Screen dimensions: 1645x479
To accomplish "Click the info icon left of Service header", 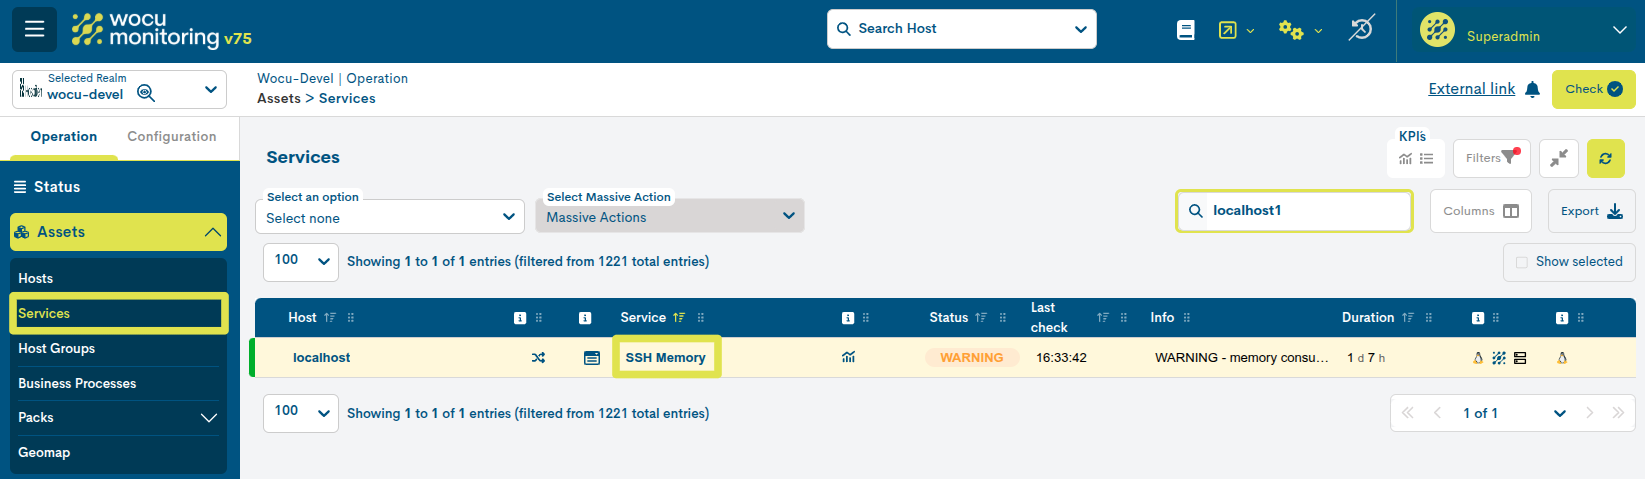I will click(x=585, y=318).
